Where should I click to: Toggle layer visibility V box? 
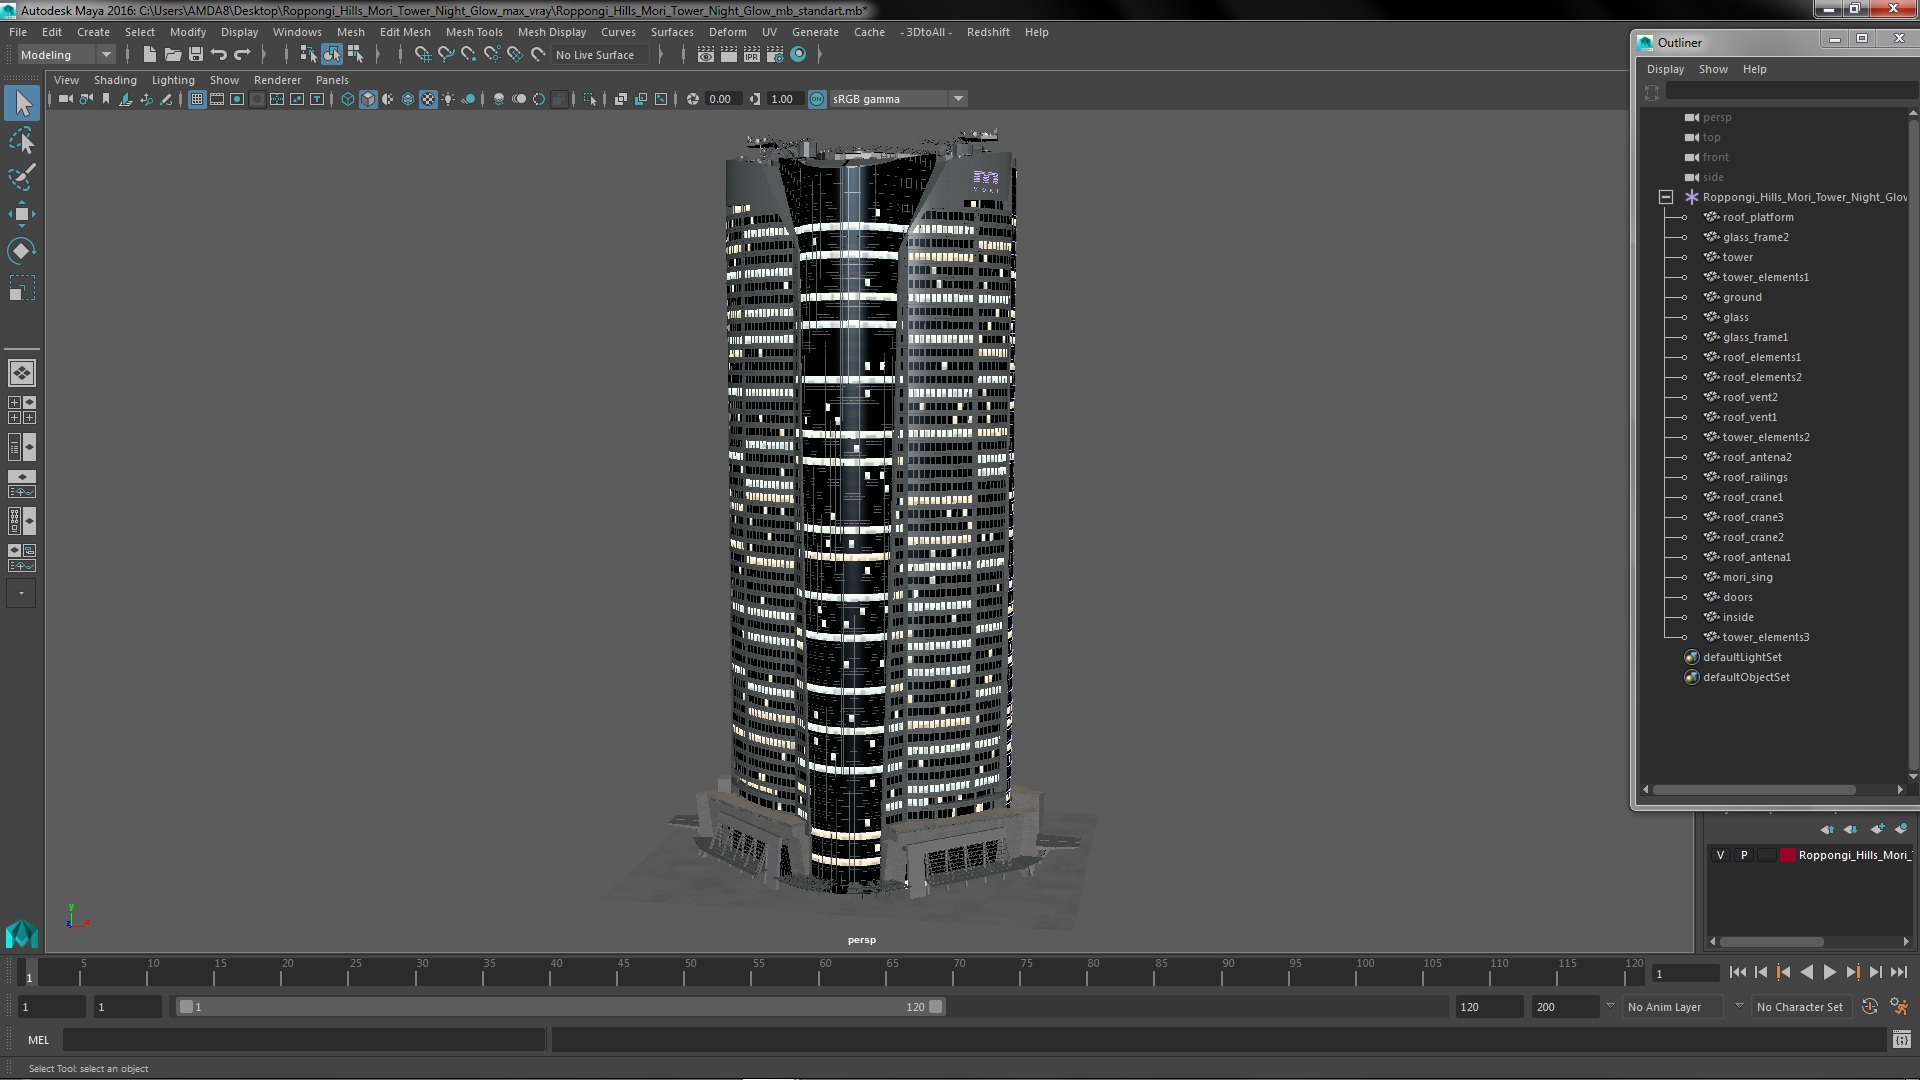pyautogui.click(x=1720, y=856)
